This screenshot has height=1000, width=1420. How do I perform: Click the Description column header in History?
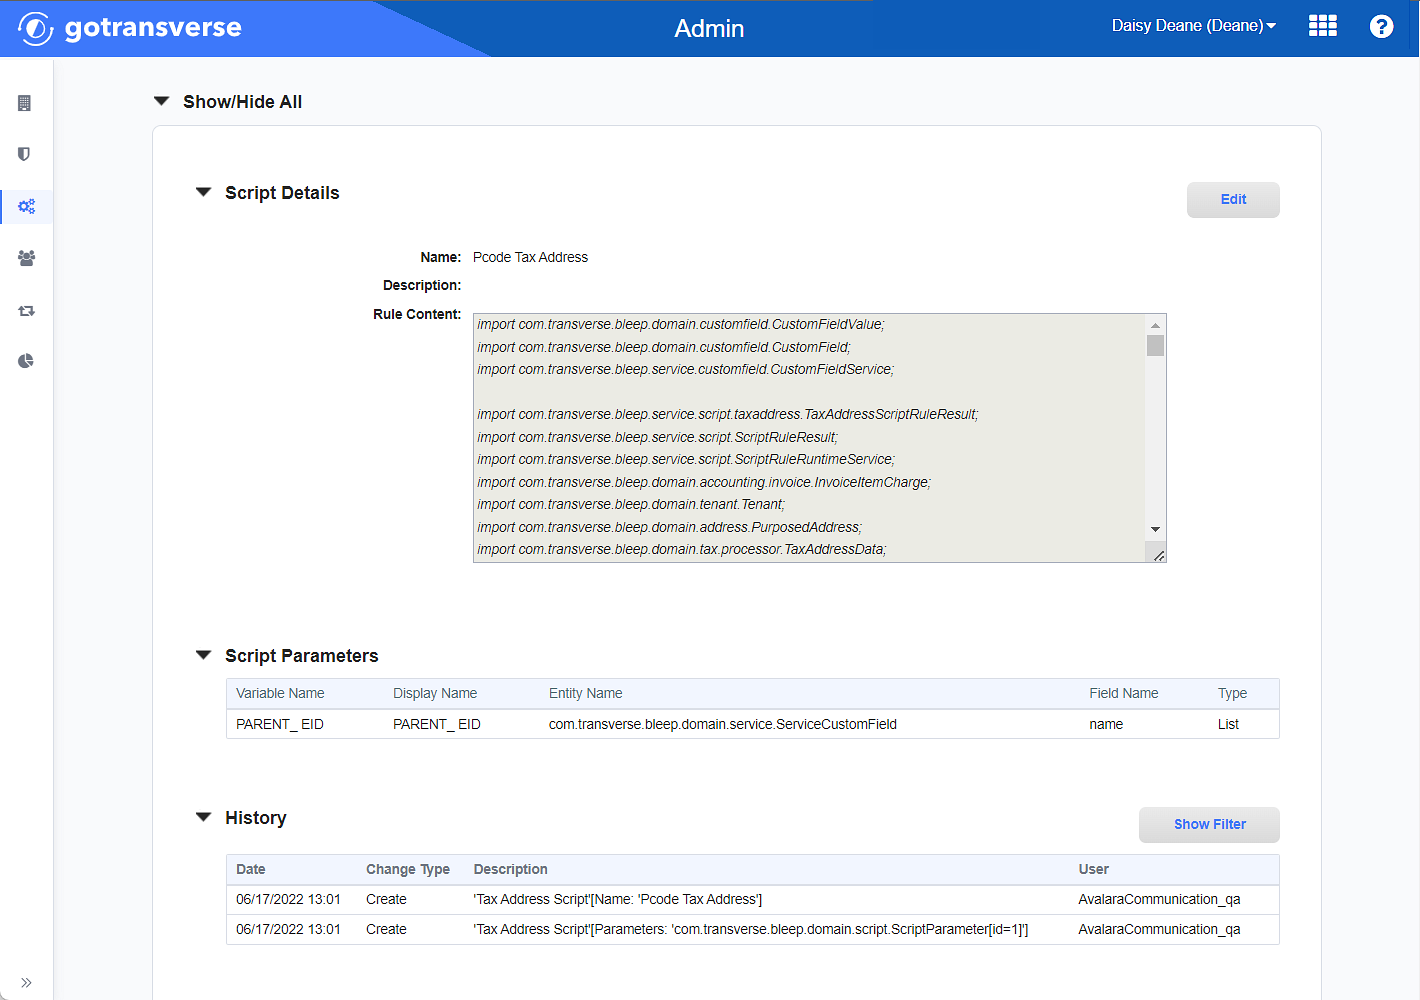[x=510, y=869]
